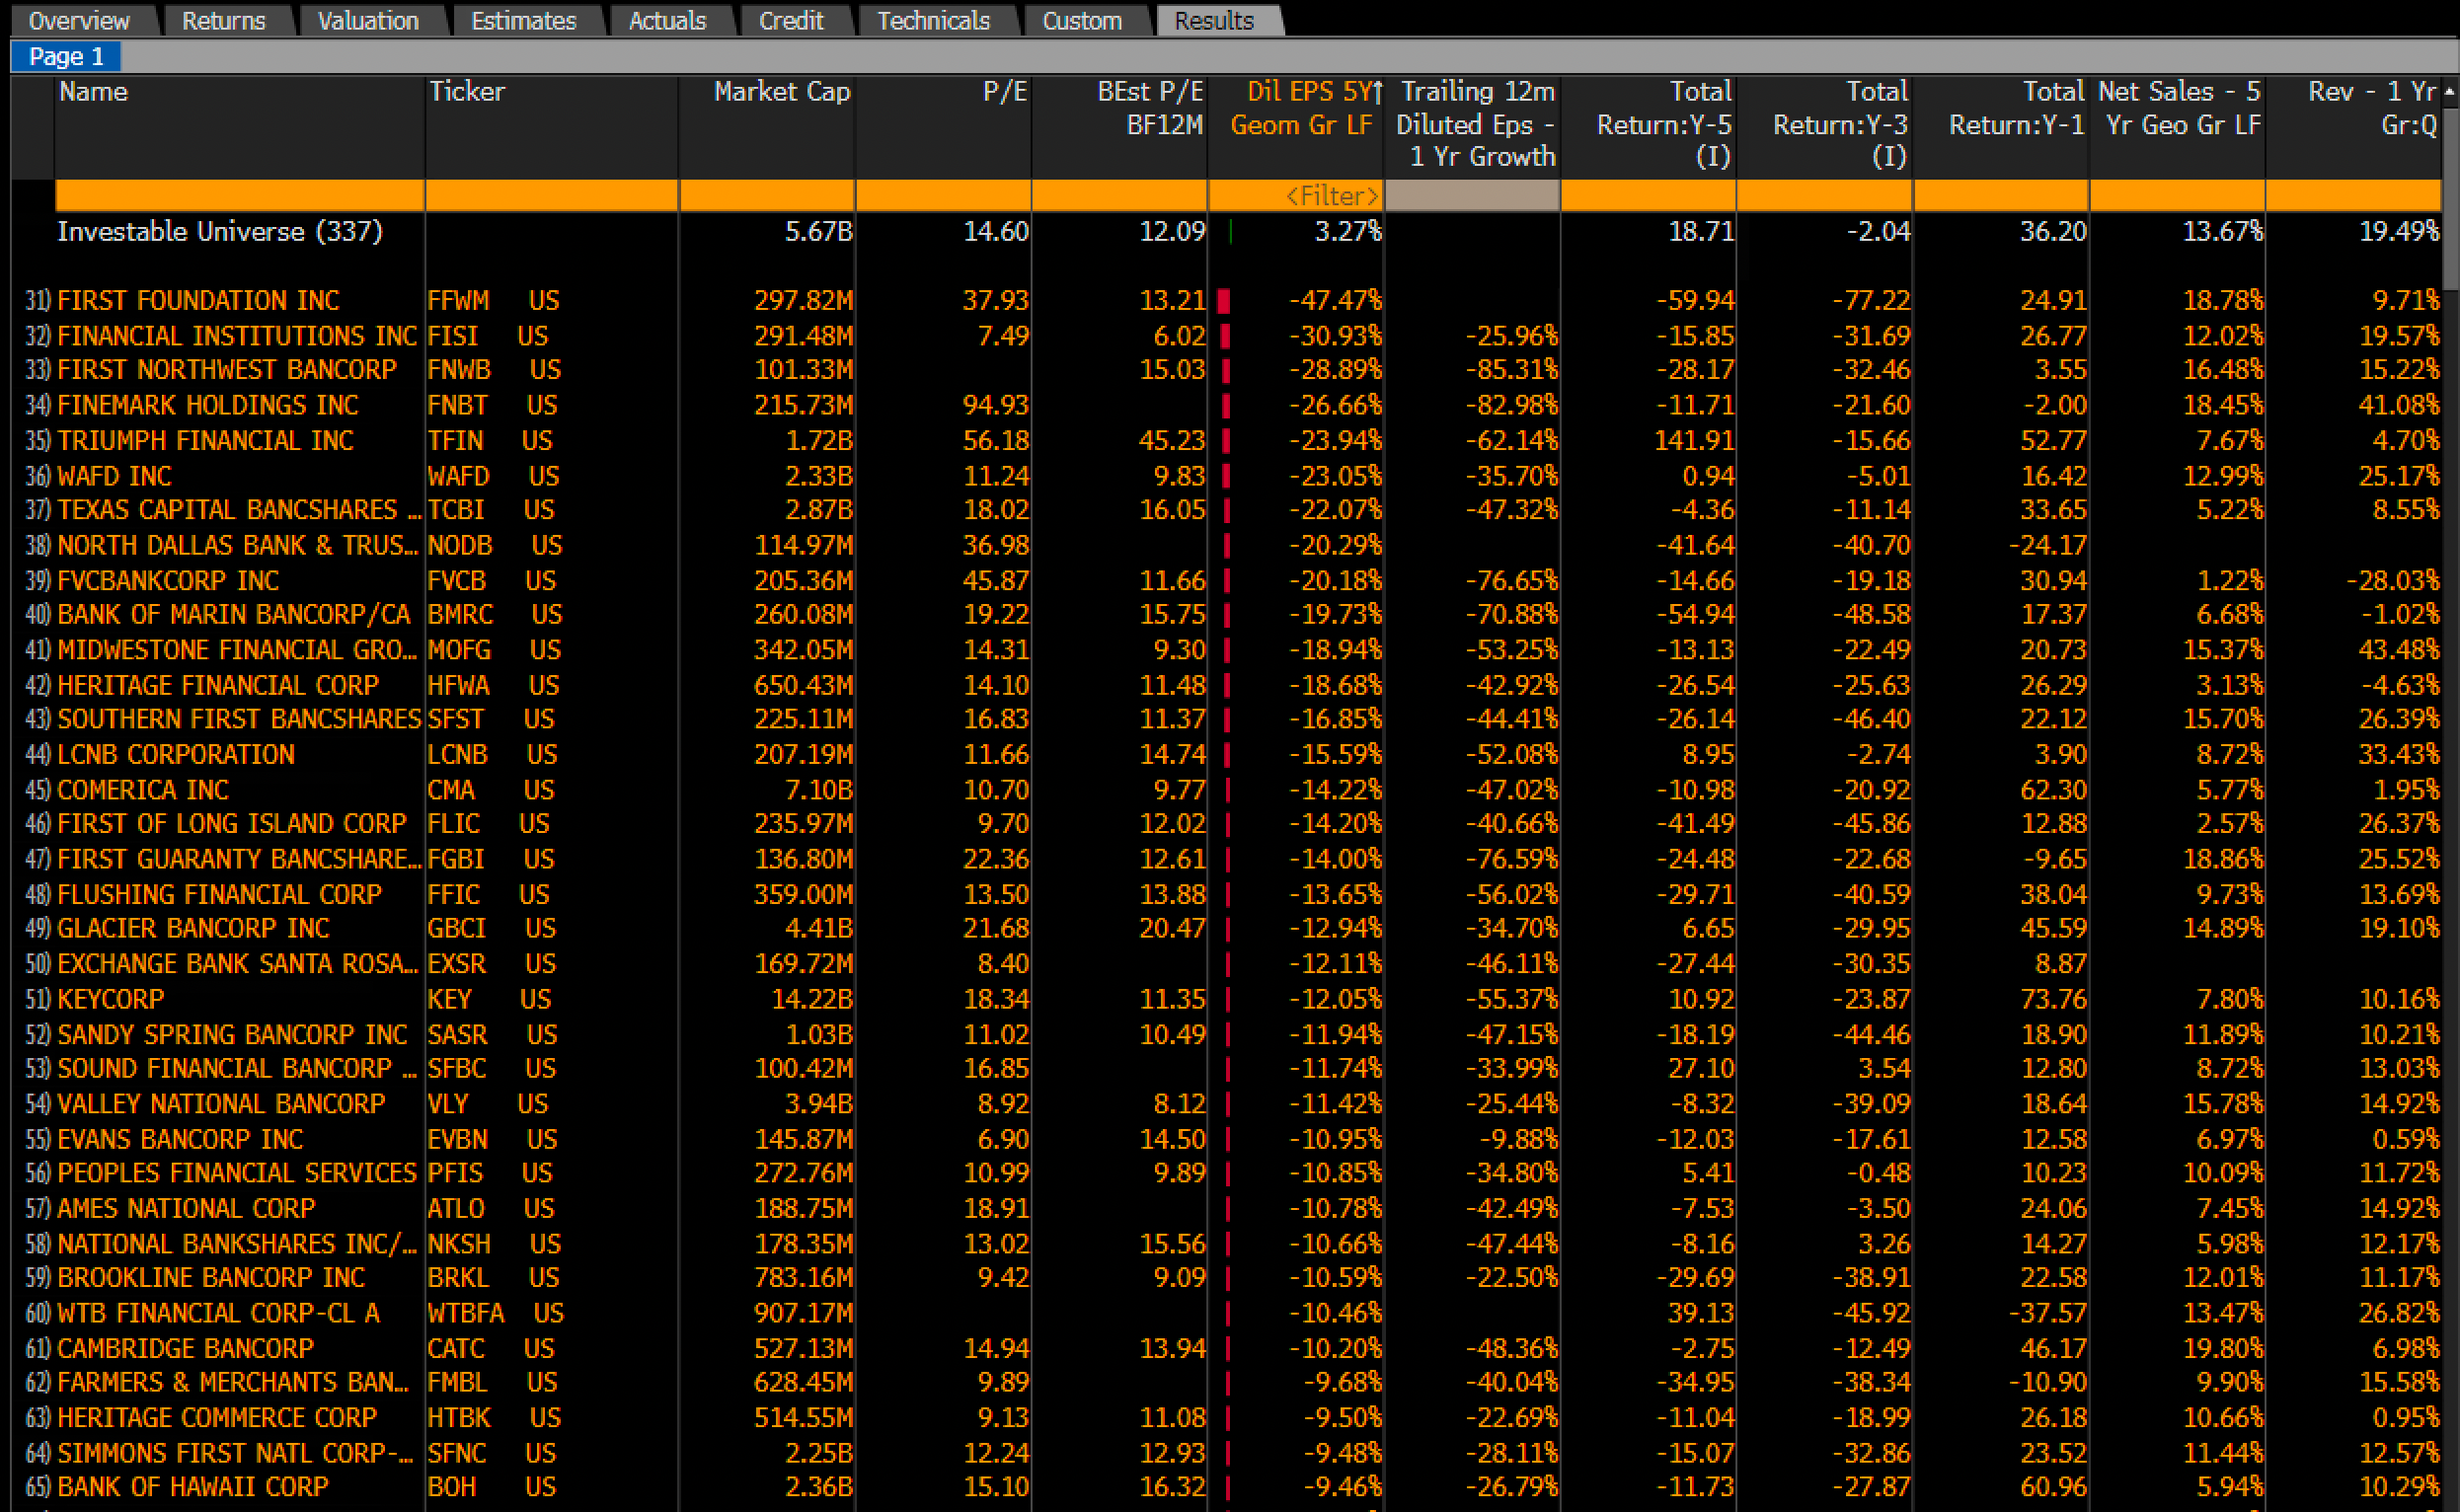The image size is (2460, 1512).
Task: Sort by the Ticker column header
Action: [x=552, y=126]
